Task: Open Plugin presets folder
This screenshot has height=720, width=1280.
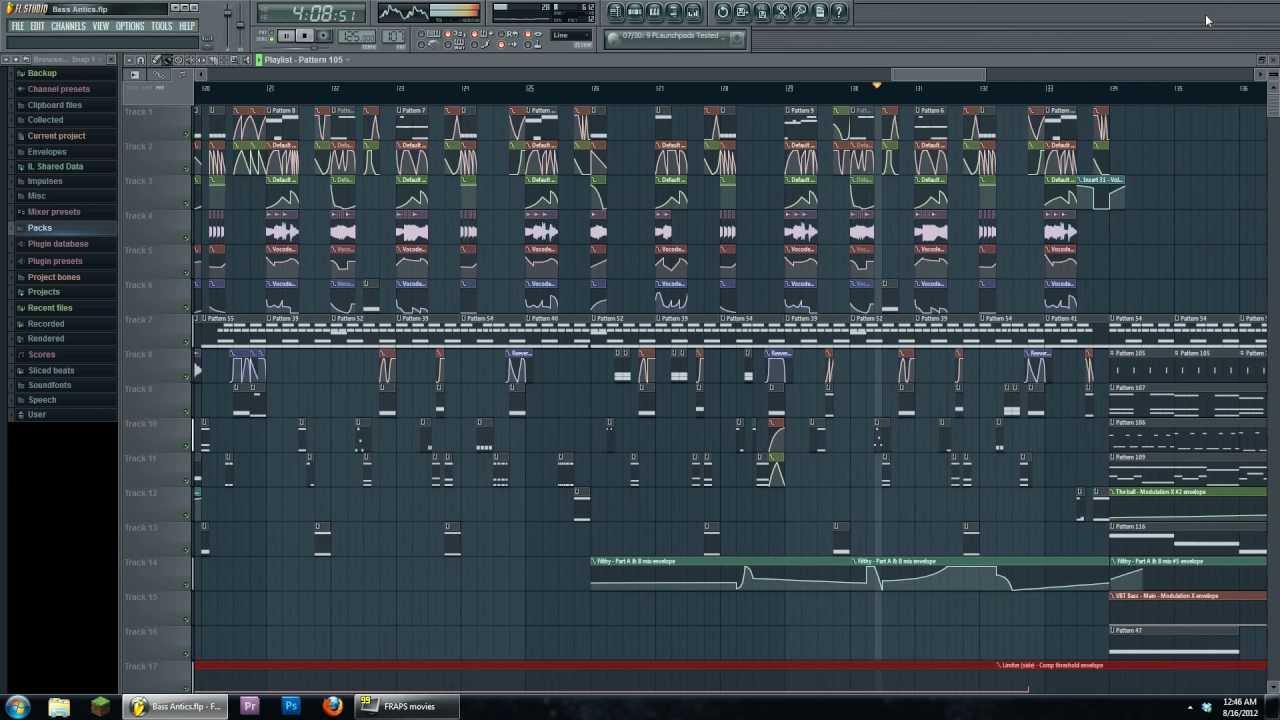Action: click(55, 261)
